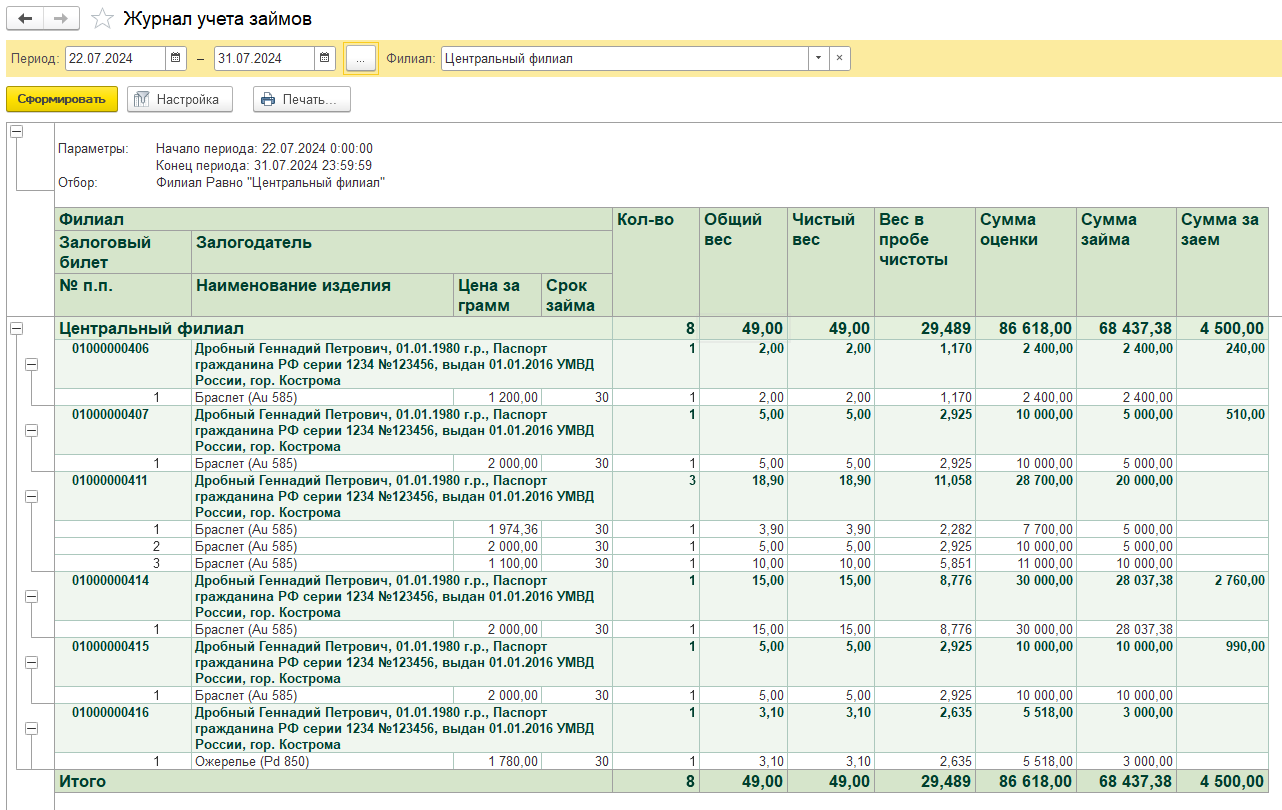Collapse the Центральный филиал group
This screenshot has width=1282, height=810.
point(16,328)
